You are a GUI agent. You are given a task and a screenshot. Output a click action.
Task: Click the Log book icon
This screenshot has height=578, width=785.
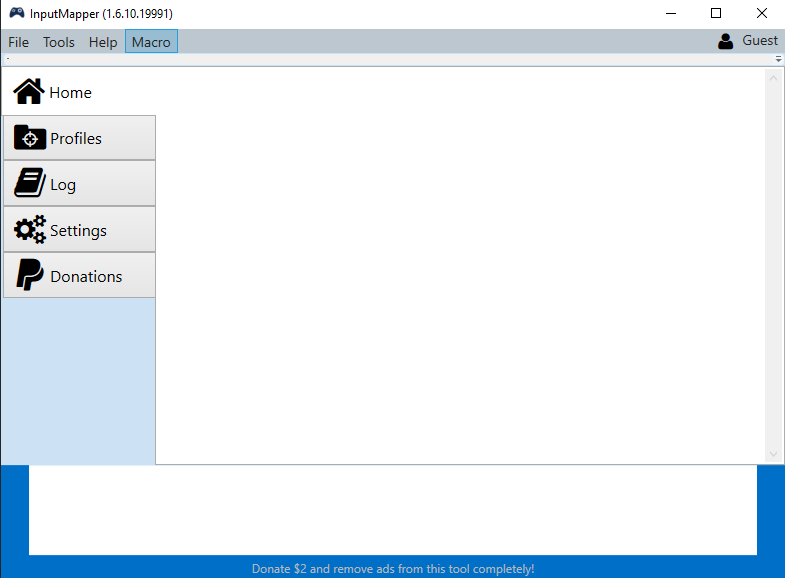tap(30, 183)
